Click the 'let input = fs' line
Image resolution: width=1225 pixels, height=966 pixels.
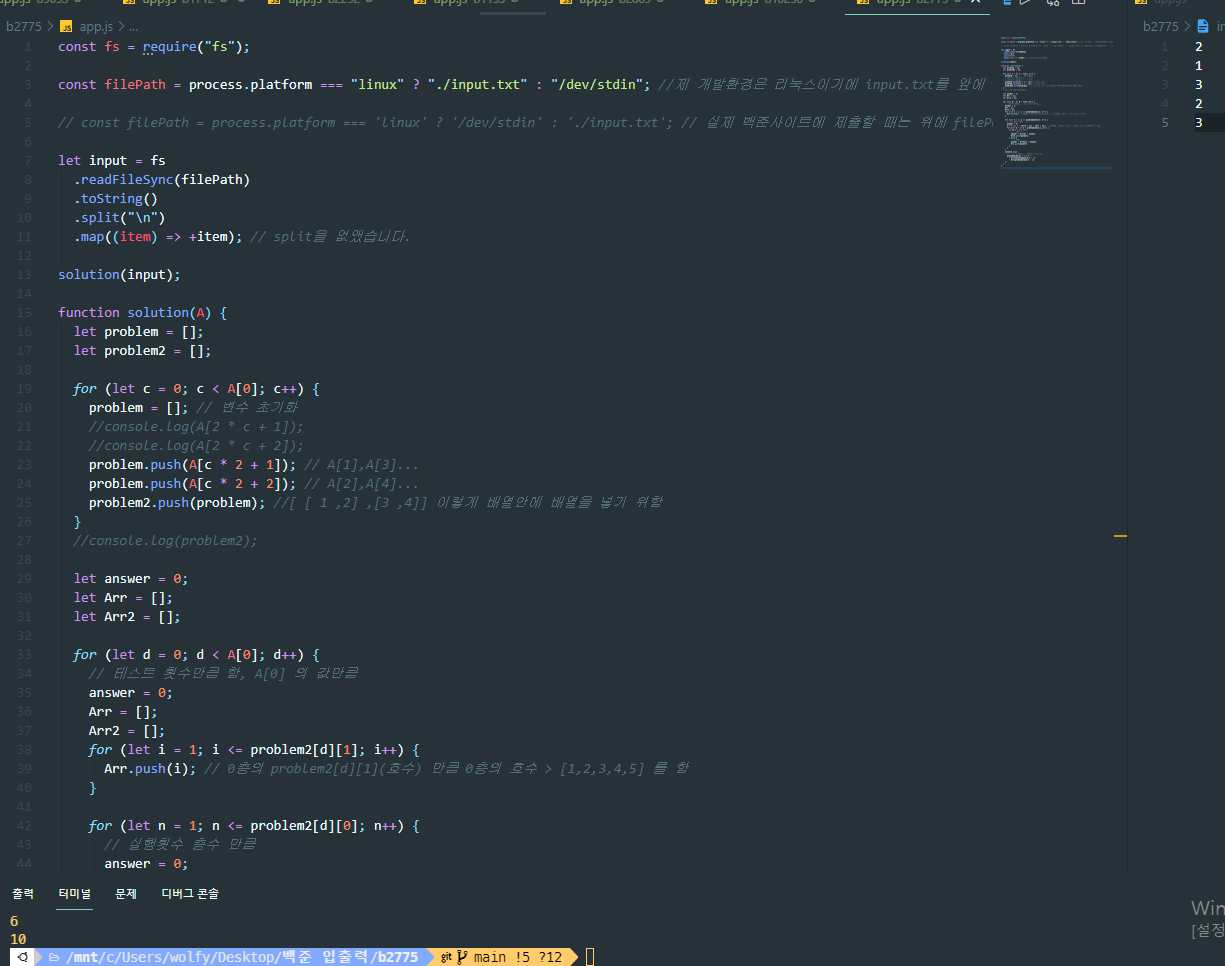pos(112,160)
